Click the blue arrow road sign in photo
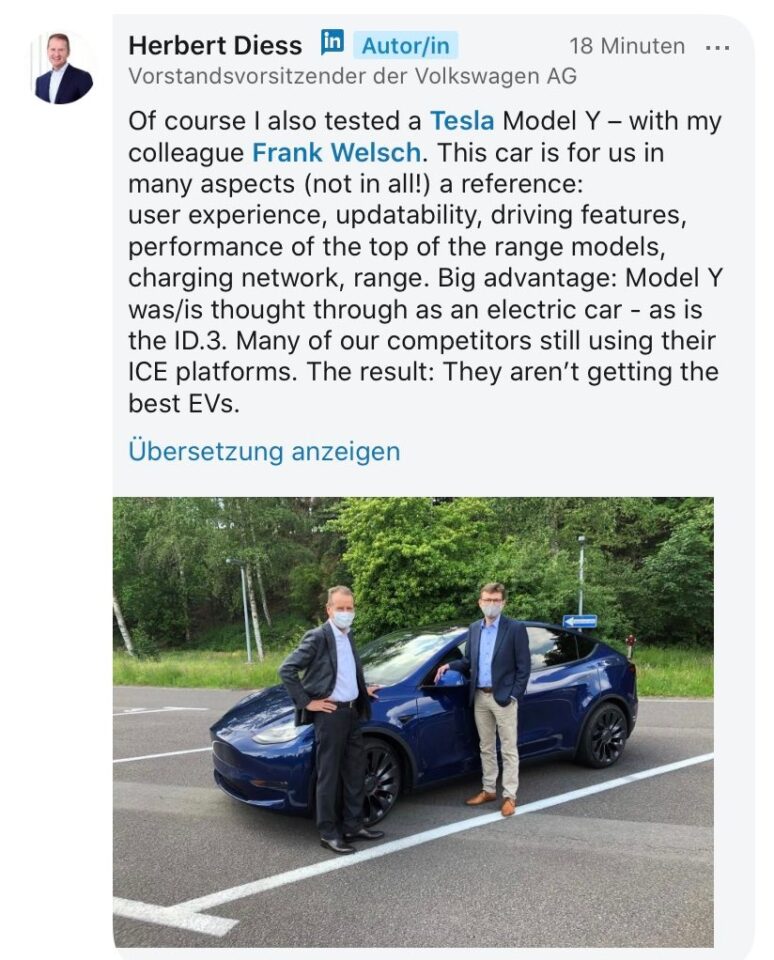The width and height of the screenshot is (774, 960). pyautogui.click(x=579, y=621)
